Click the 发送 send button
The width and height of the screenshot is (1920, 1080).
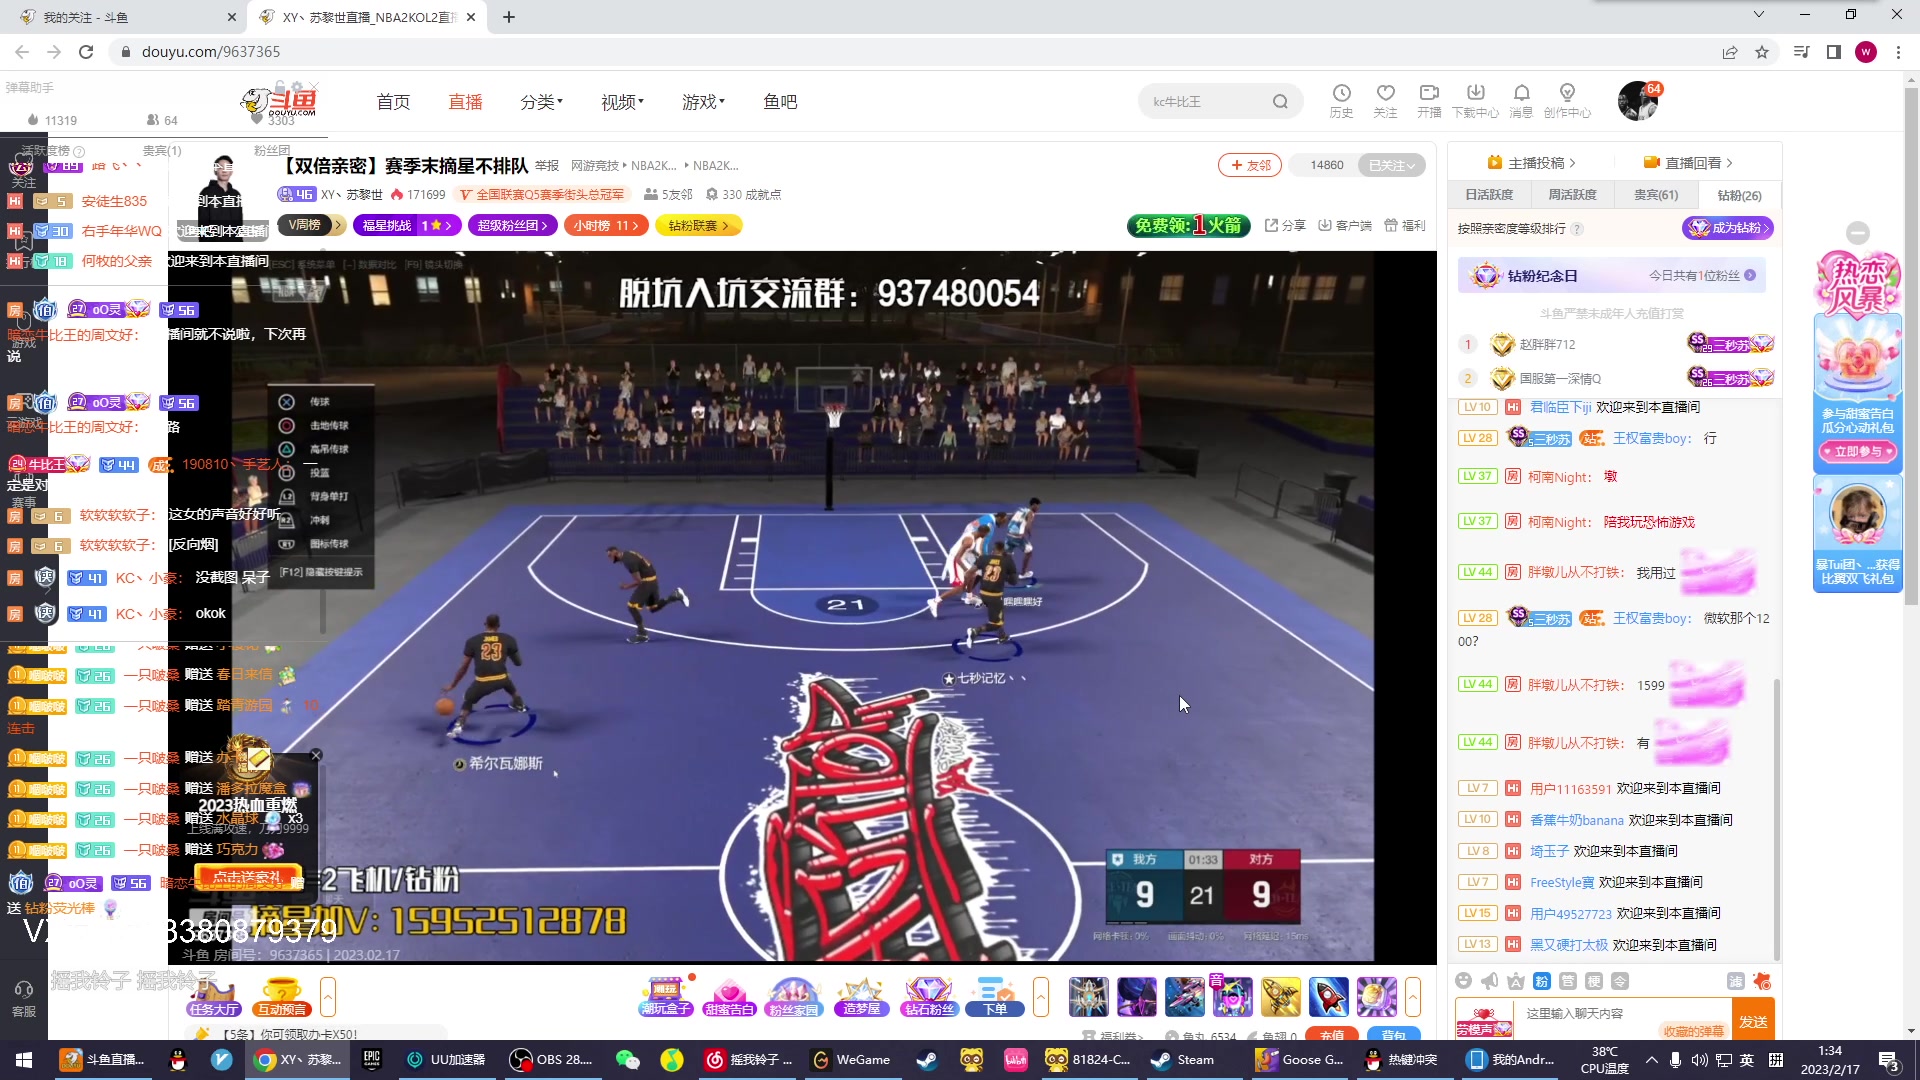coord(1753,1020)
